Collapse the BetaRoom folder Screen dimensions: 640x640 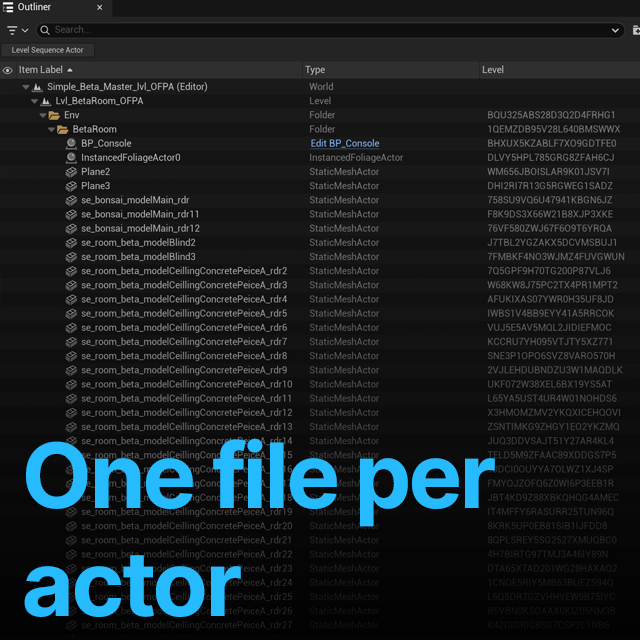point(51,130)
